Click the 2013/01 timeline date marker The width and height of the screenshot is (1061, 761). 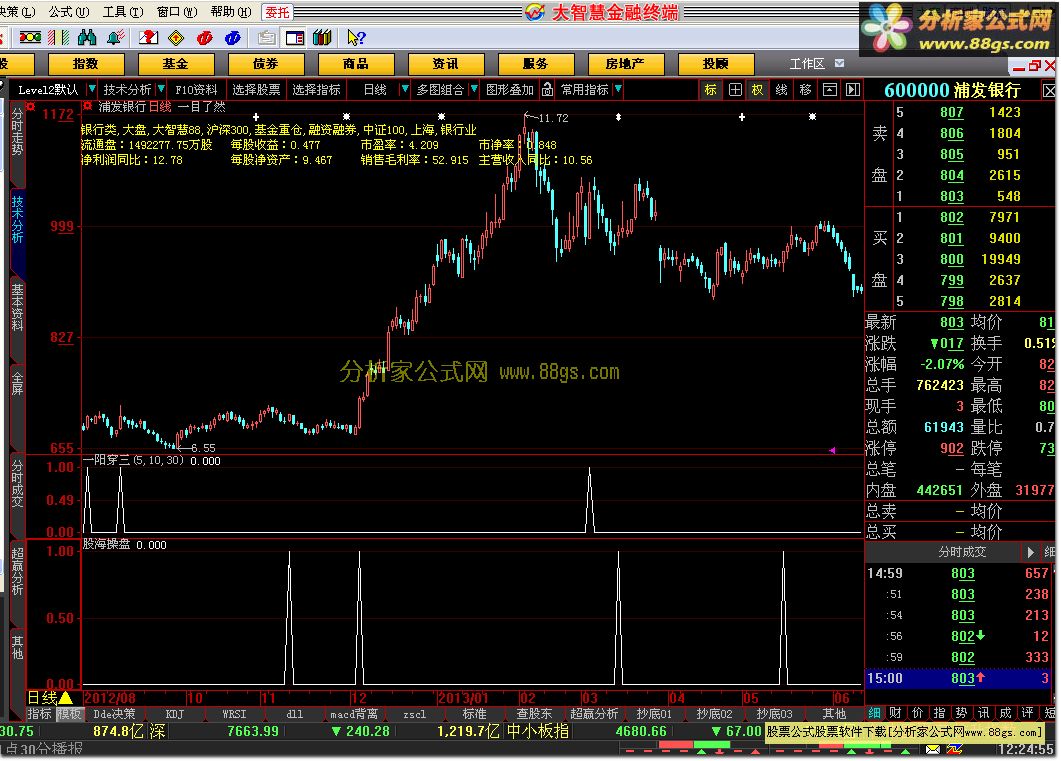click(x=462, y=697)
